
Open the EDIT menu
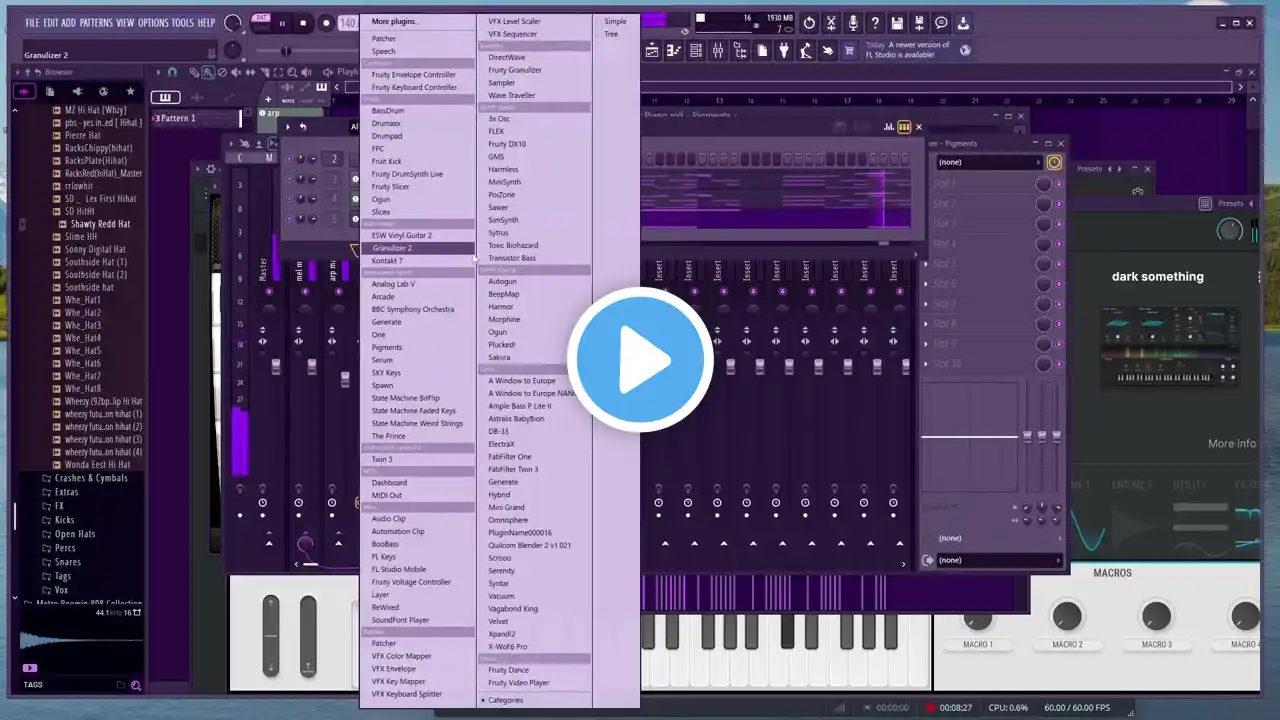click(x=50, y=23)
